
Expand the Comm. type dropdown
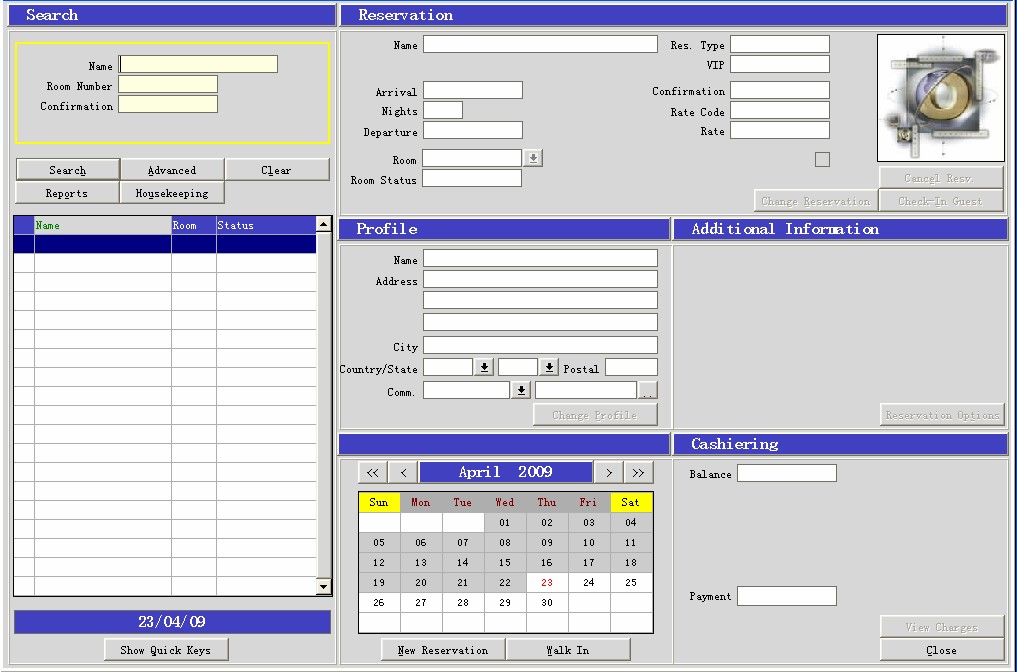click(x=520, y=391)
